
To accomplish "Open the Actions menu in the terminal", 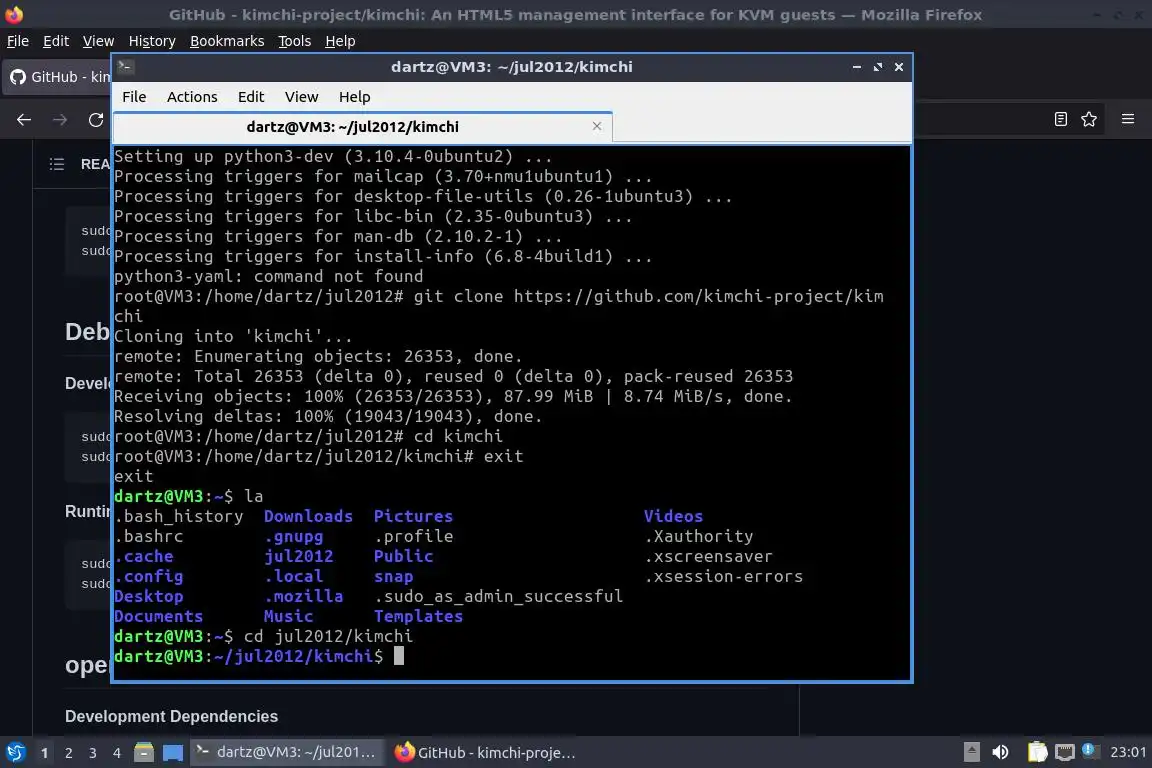I will pyautogui.click(x=192, y=97).
